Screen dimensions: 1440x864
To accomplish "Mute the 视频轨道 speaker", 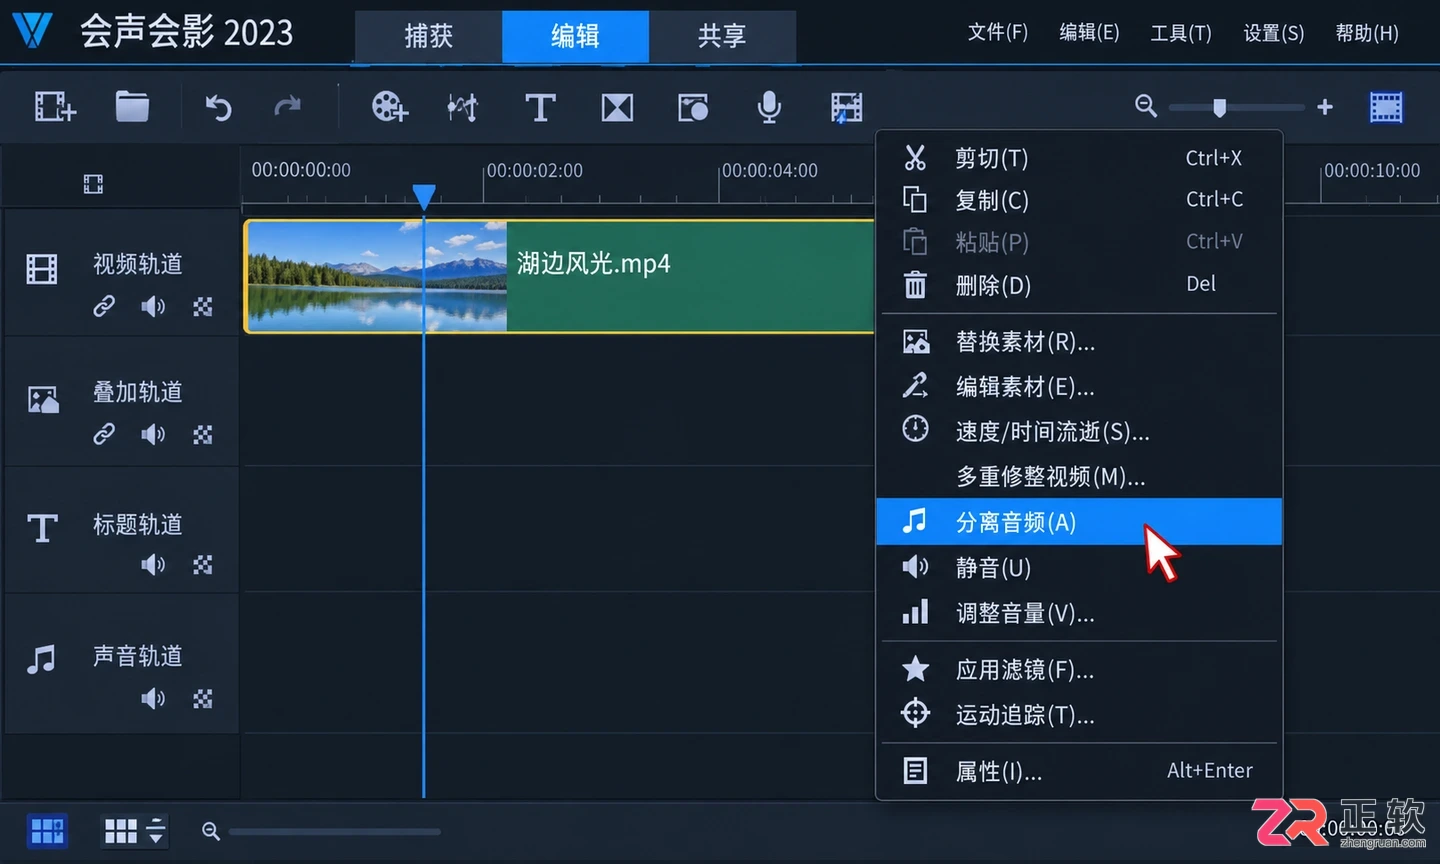I will tap(153, 306).
